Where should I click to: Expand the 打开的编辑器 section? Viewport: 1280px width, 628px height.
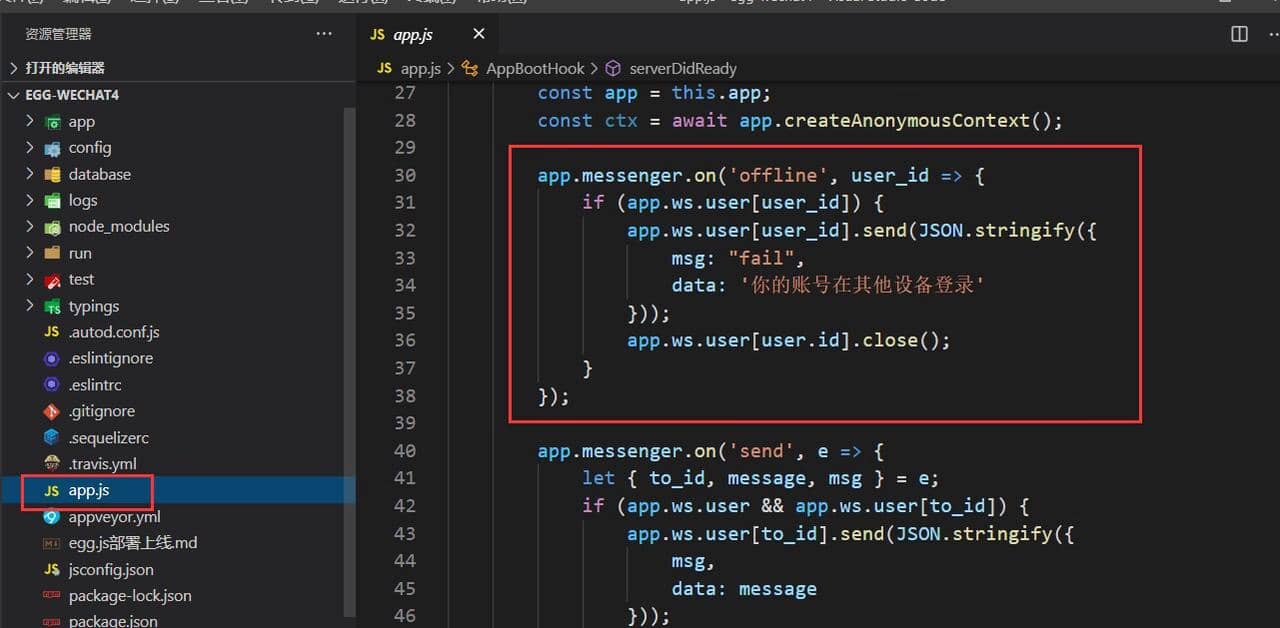pos(14,68)
